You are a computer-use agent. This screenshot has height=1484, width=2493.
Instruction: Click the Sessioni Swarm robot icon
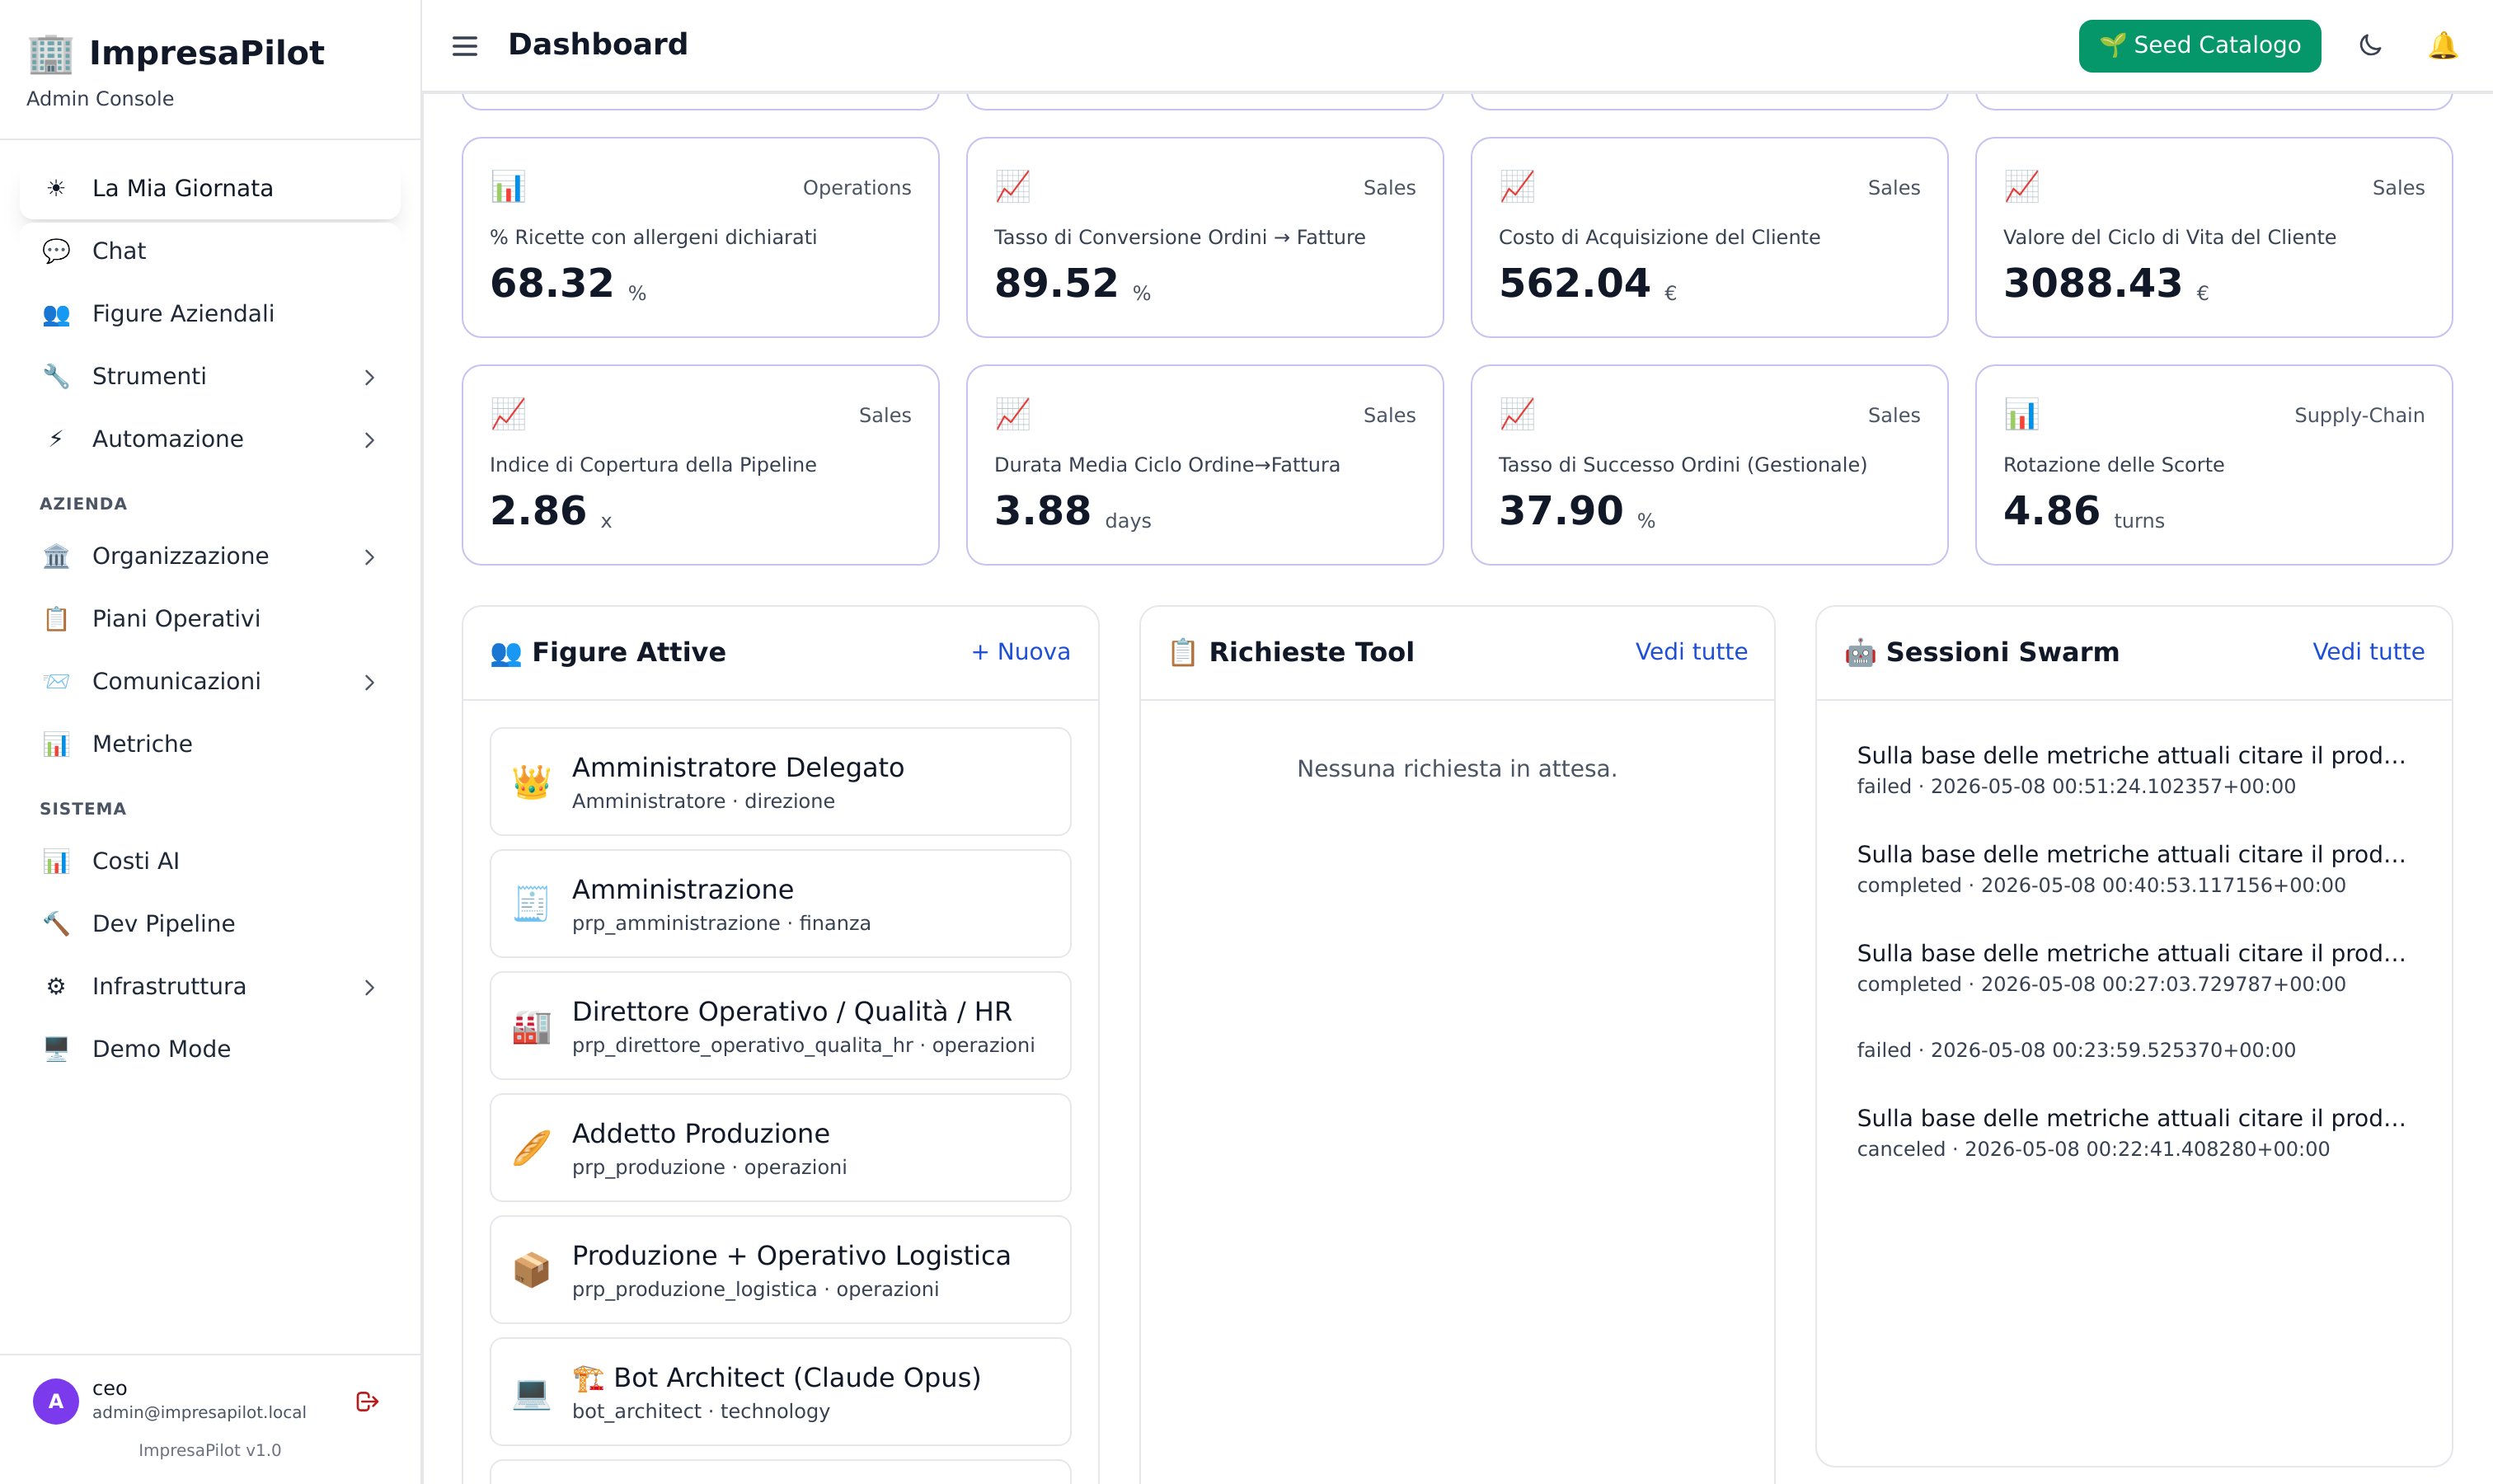1860,652
